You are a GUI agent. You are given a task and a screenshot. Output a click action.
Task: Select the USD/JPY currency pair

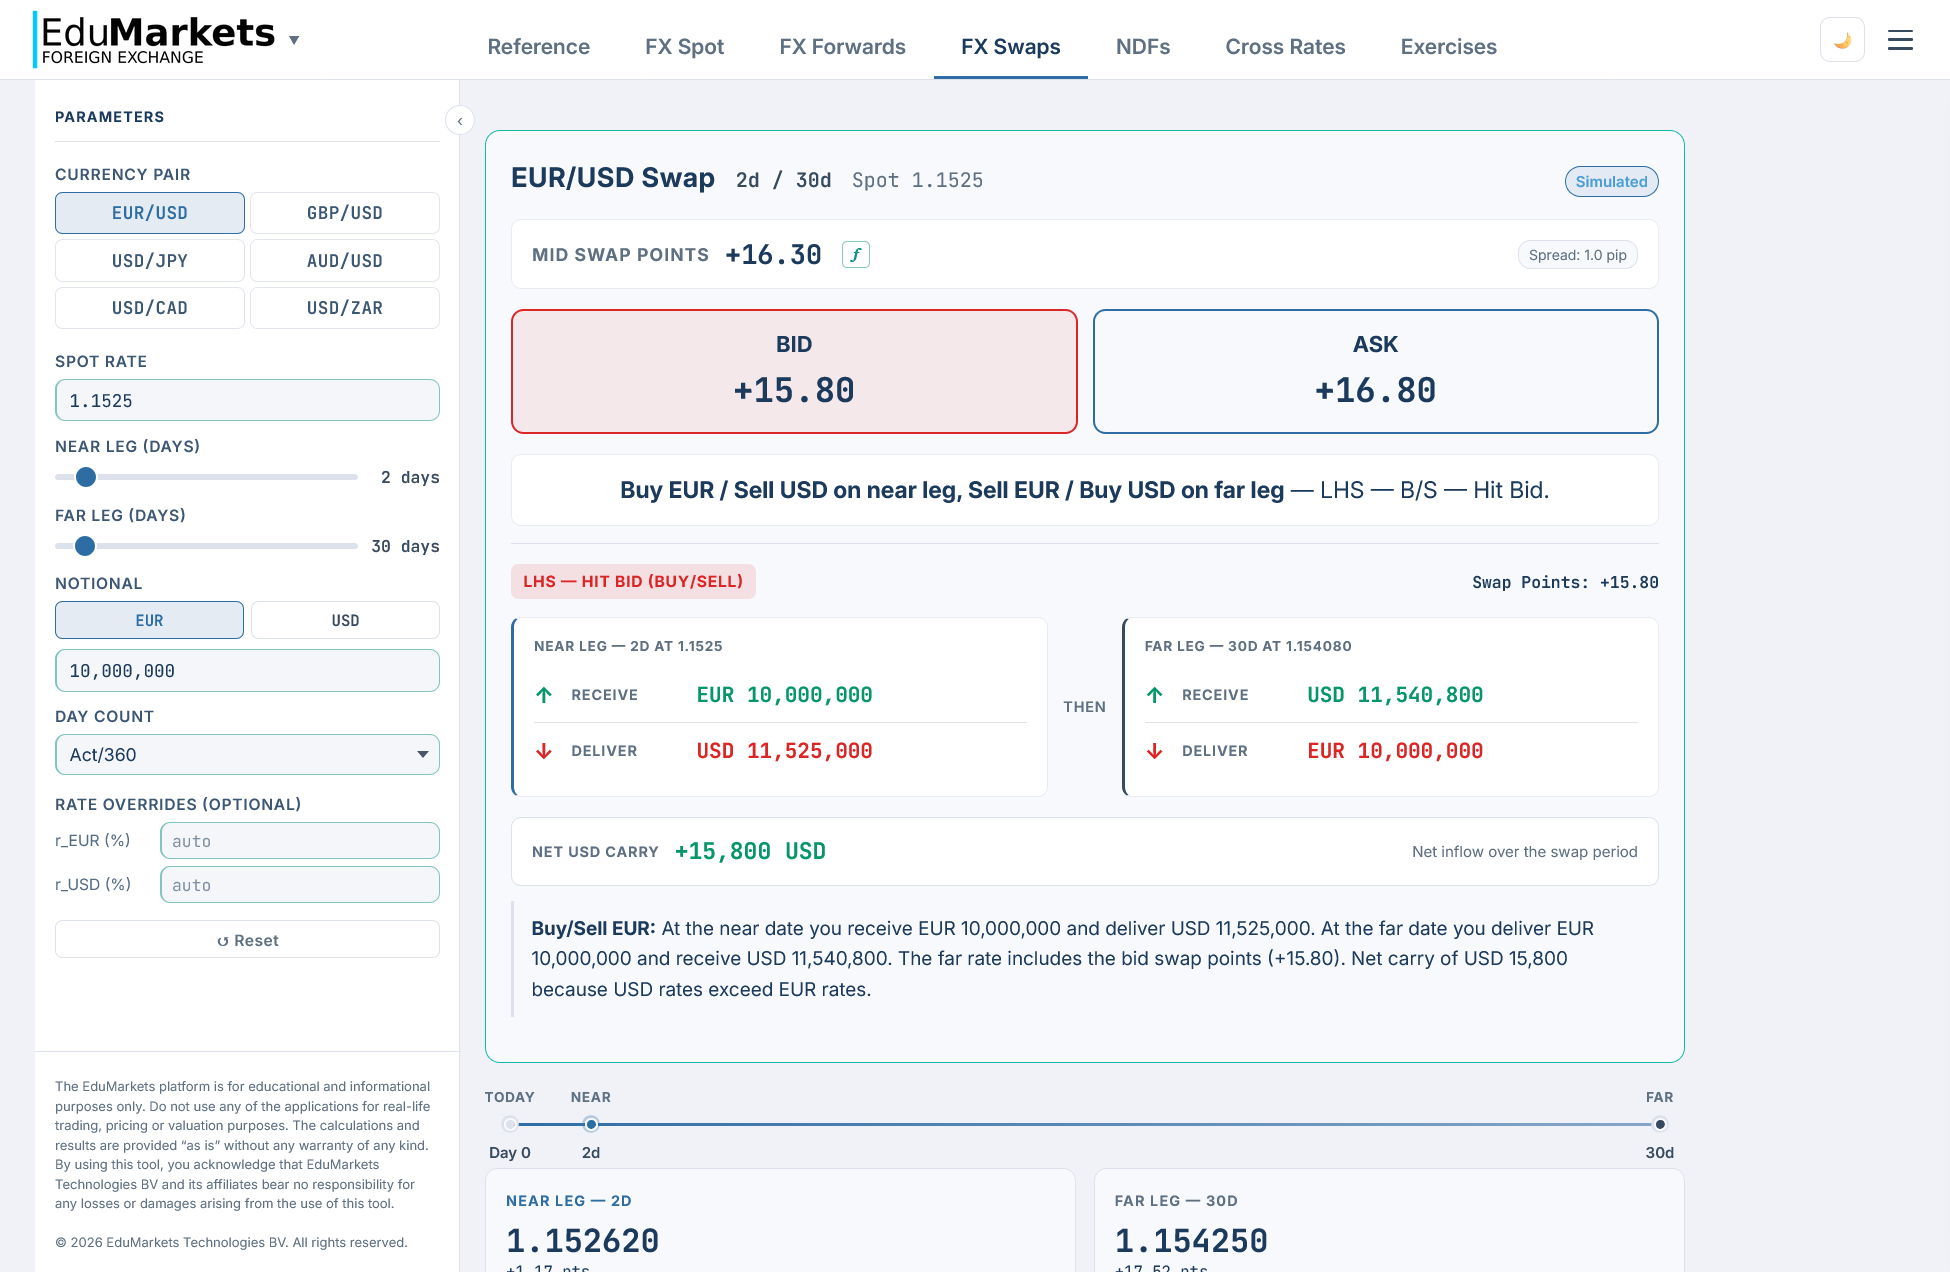tap(149, 260)
